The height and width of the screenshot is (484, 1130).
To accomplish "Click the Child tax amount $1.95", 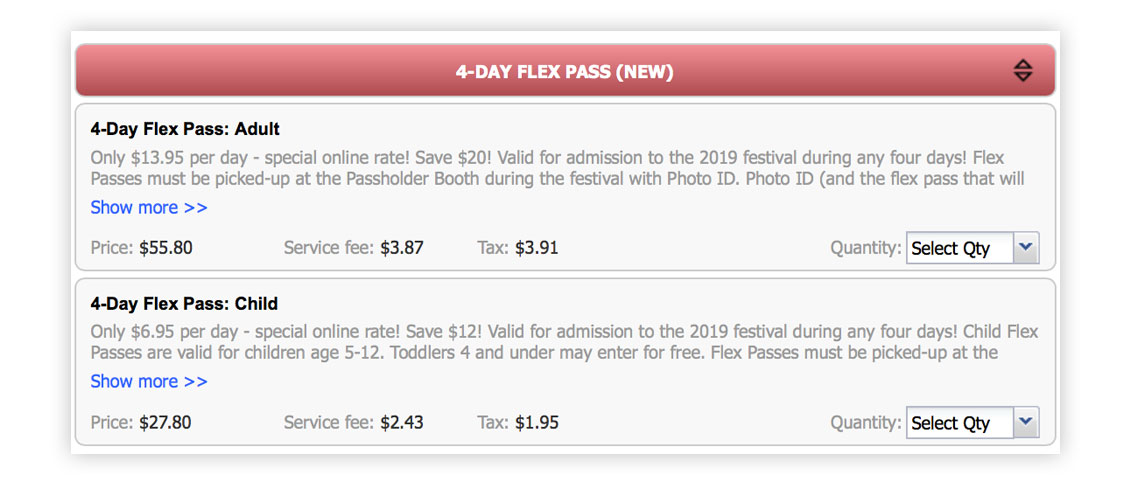I will pos(537,423).
